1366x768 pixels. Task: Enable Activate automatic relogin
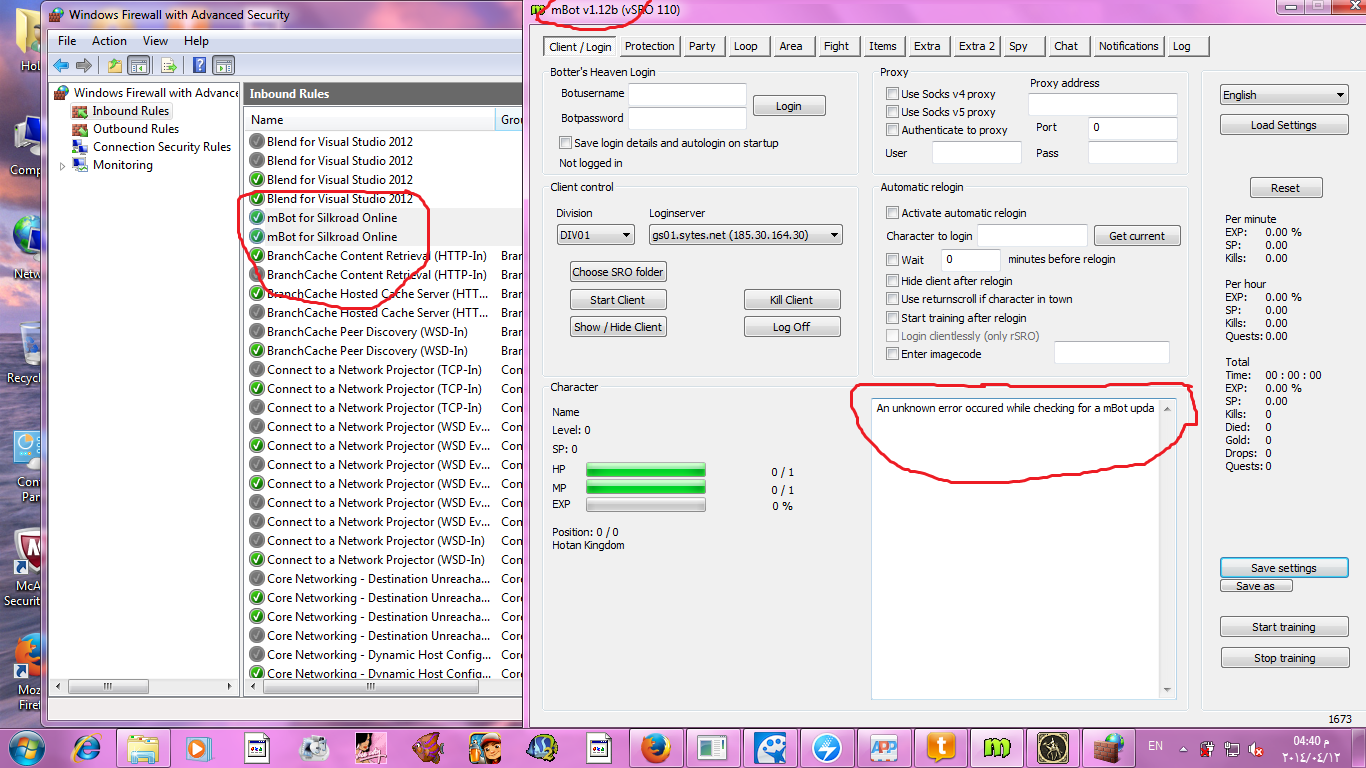pyautogui.click(x=892, y=213)
